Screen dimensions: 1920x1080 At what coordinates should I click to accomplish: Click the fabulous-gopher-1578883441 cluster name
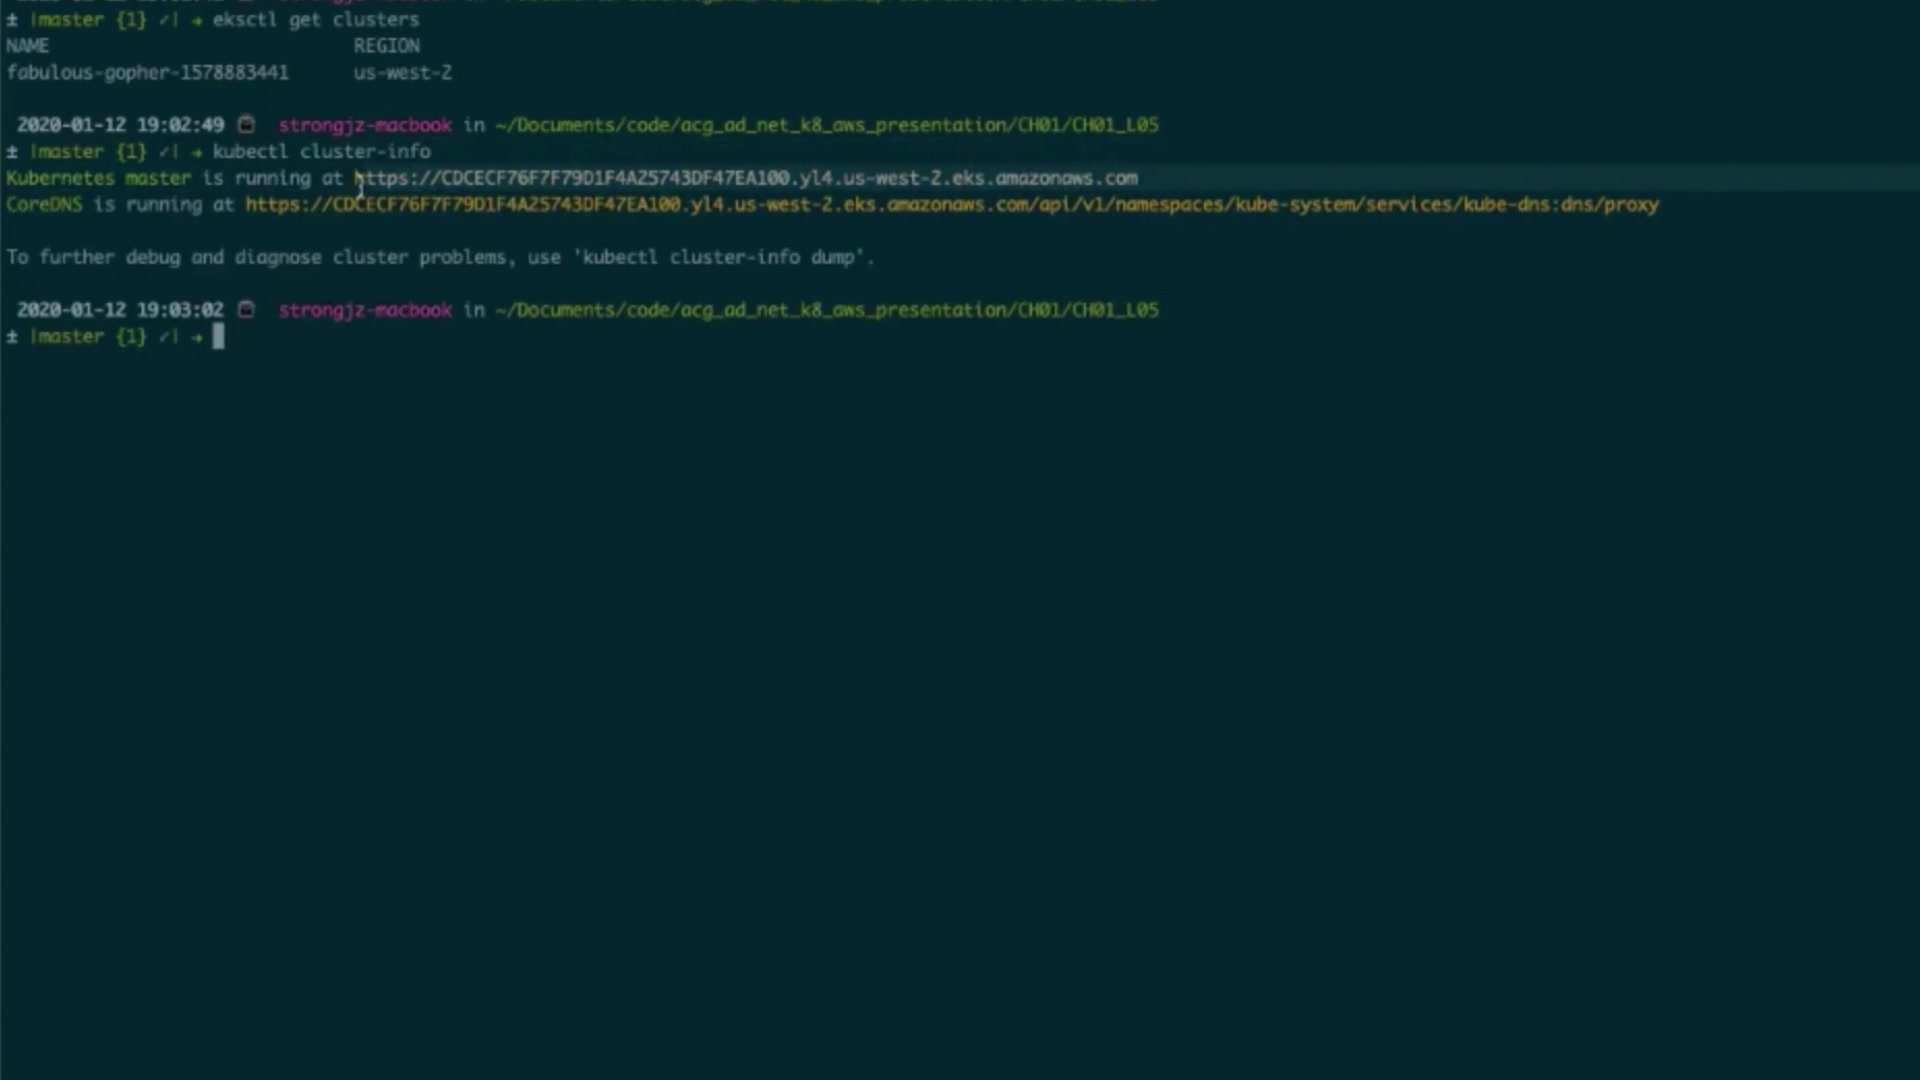(147, 73)
